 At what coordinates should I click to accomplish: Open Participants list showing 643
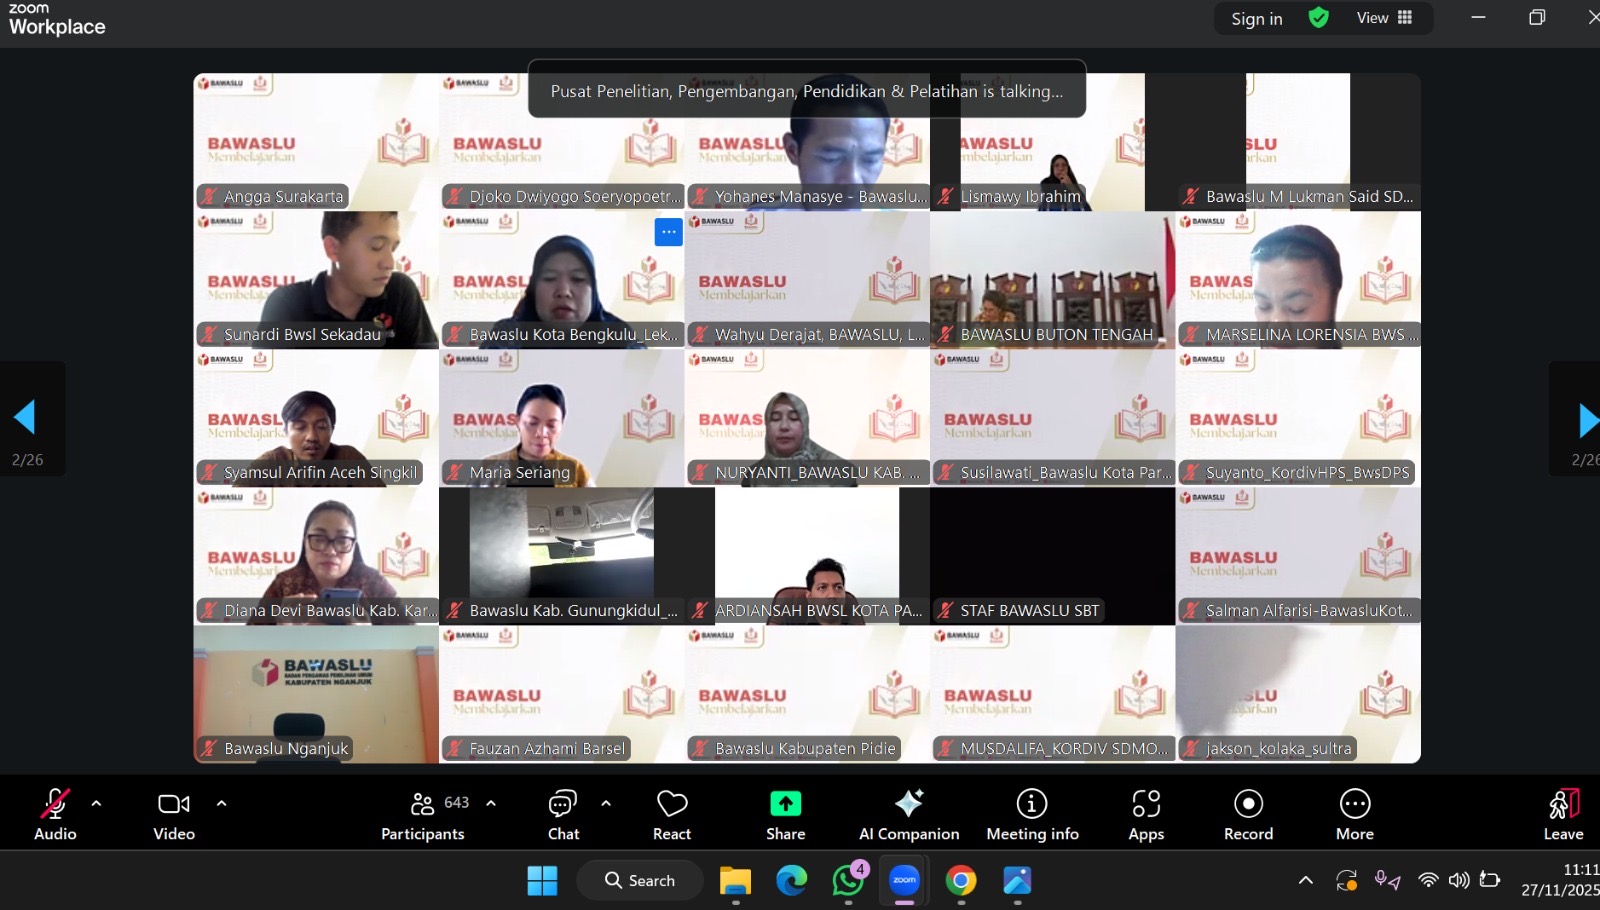click(x=423, y=804)
